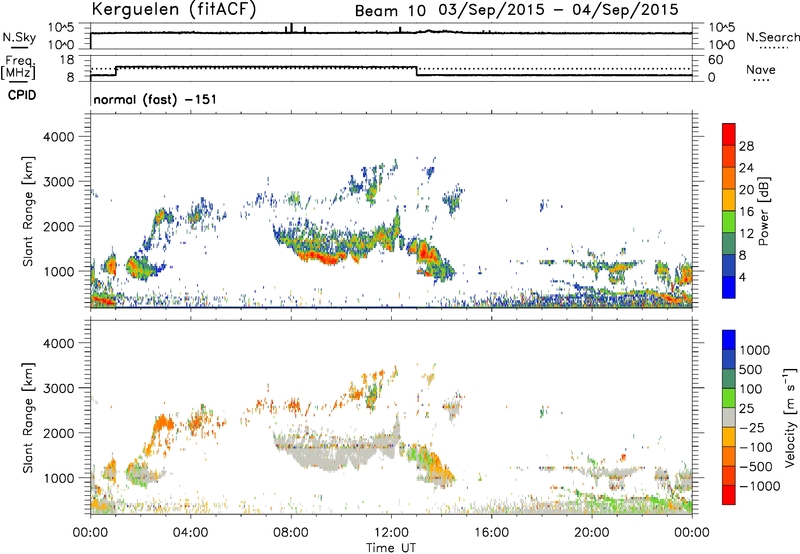Click the "60" Nave axis tick

715,60
